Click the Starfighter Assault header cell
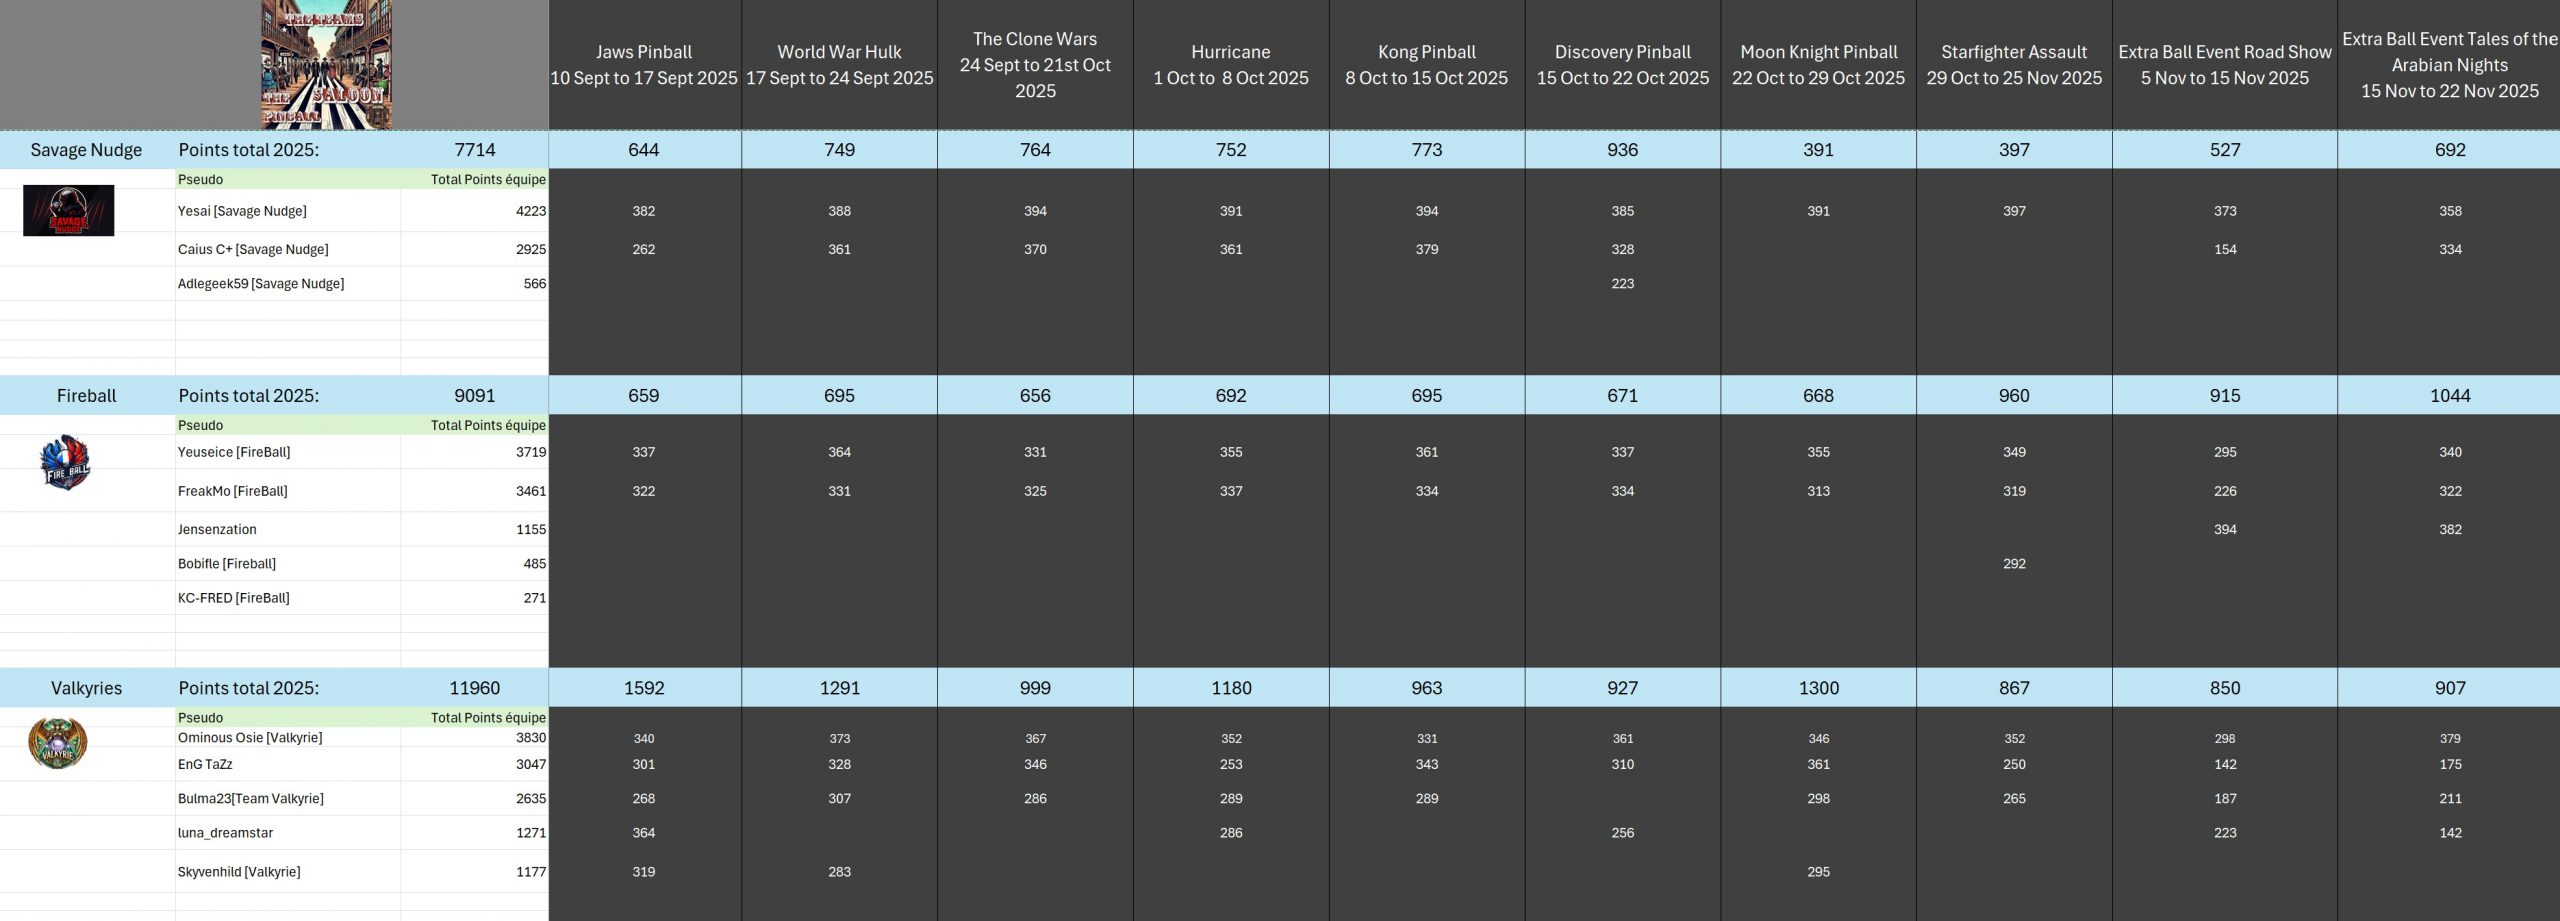 click(x=2014, y=65)
